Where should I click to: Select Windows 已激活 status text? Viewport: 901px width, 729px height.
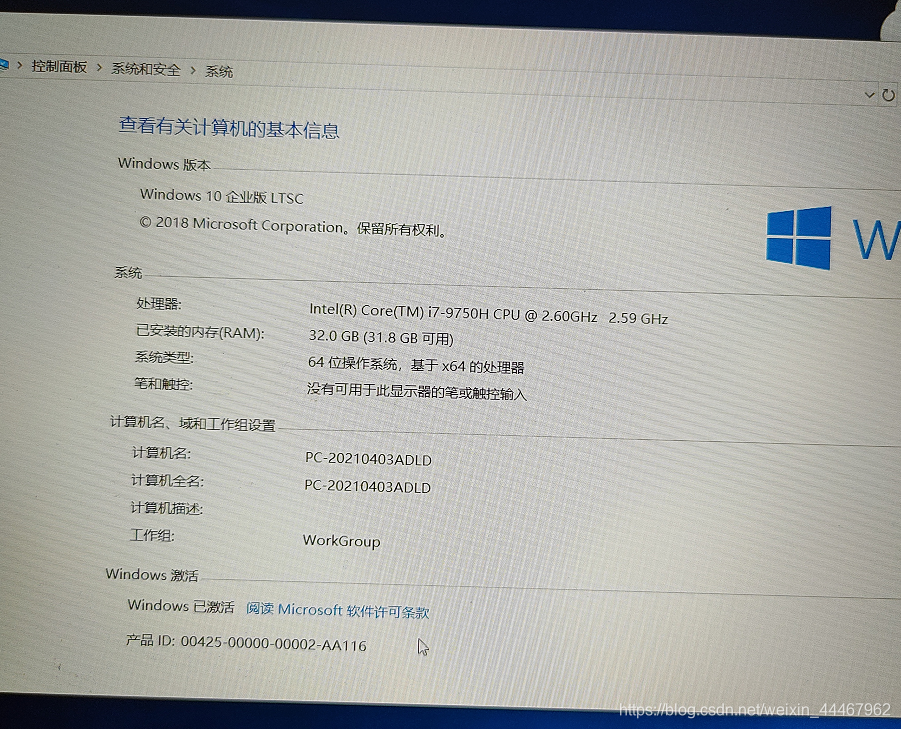tap(181, 605)
